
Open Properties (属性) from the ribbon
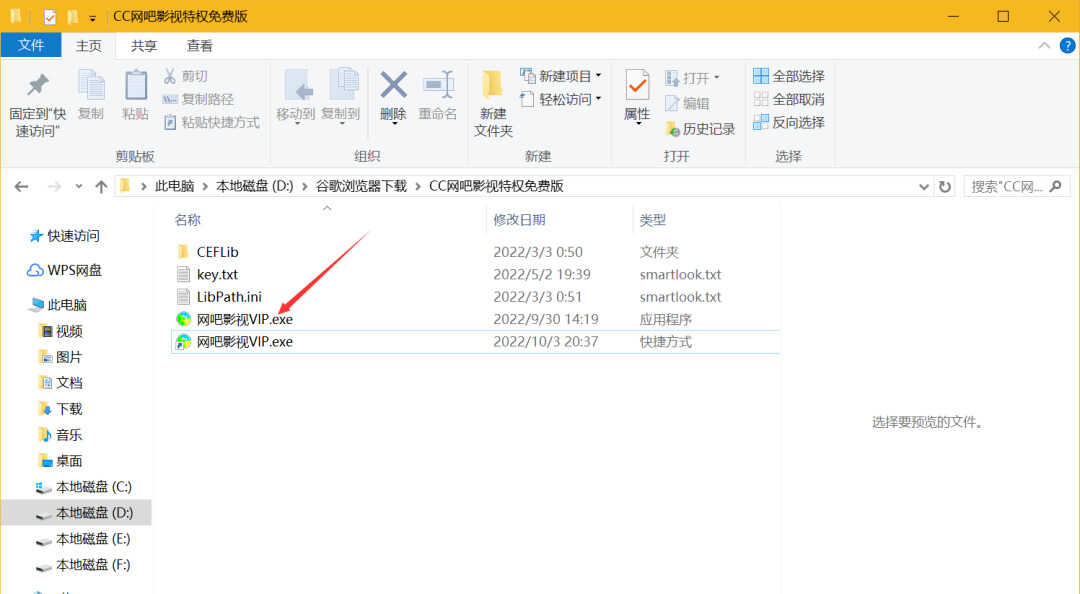(637, 95)
